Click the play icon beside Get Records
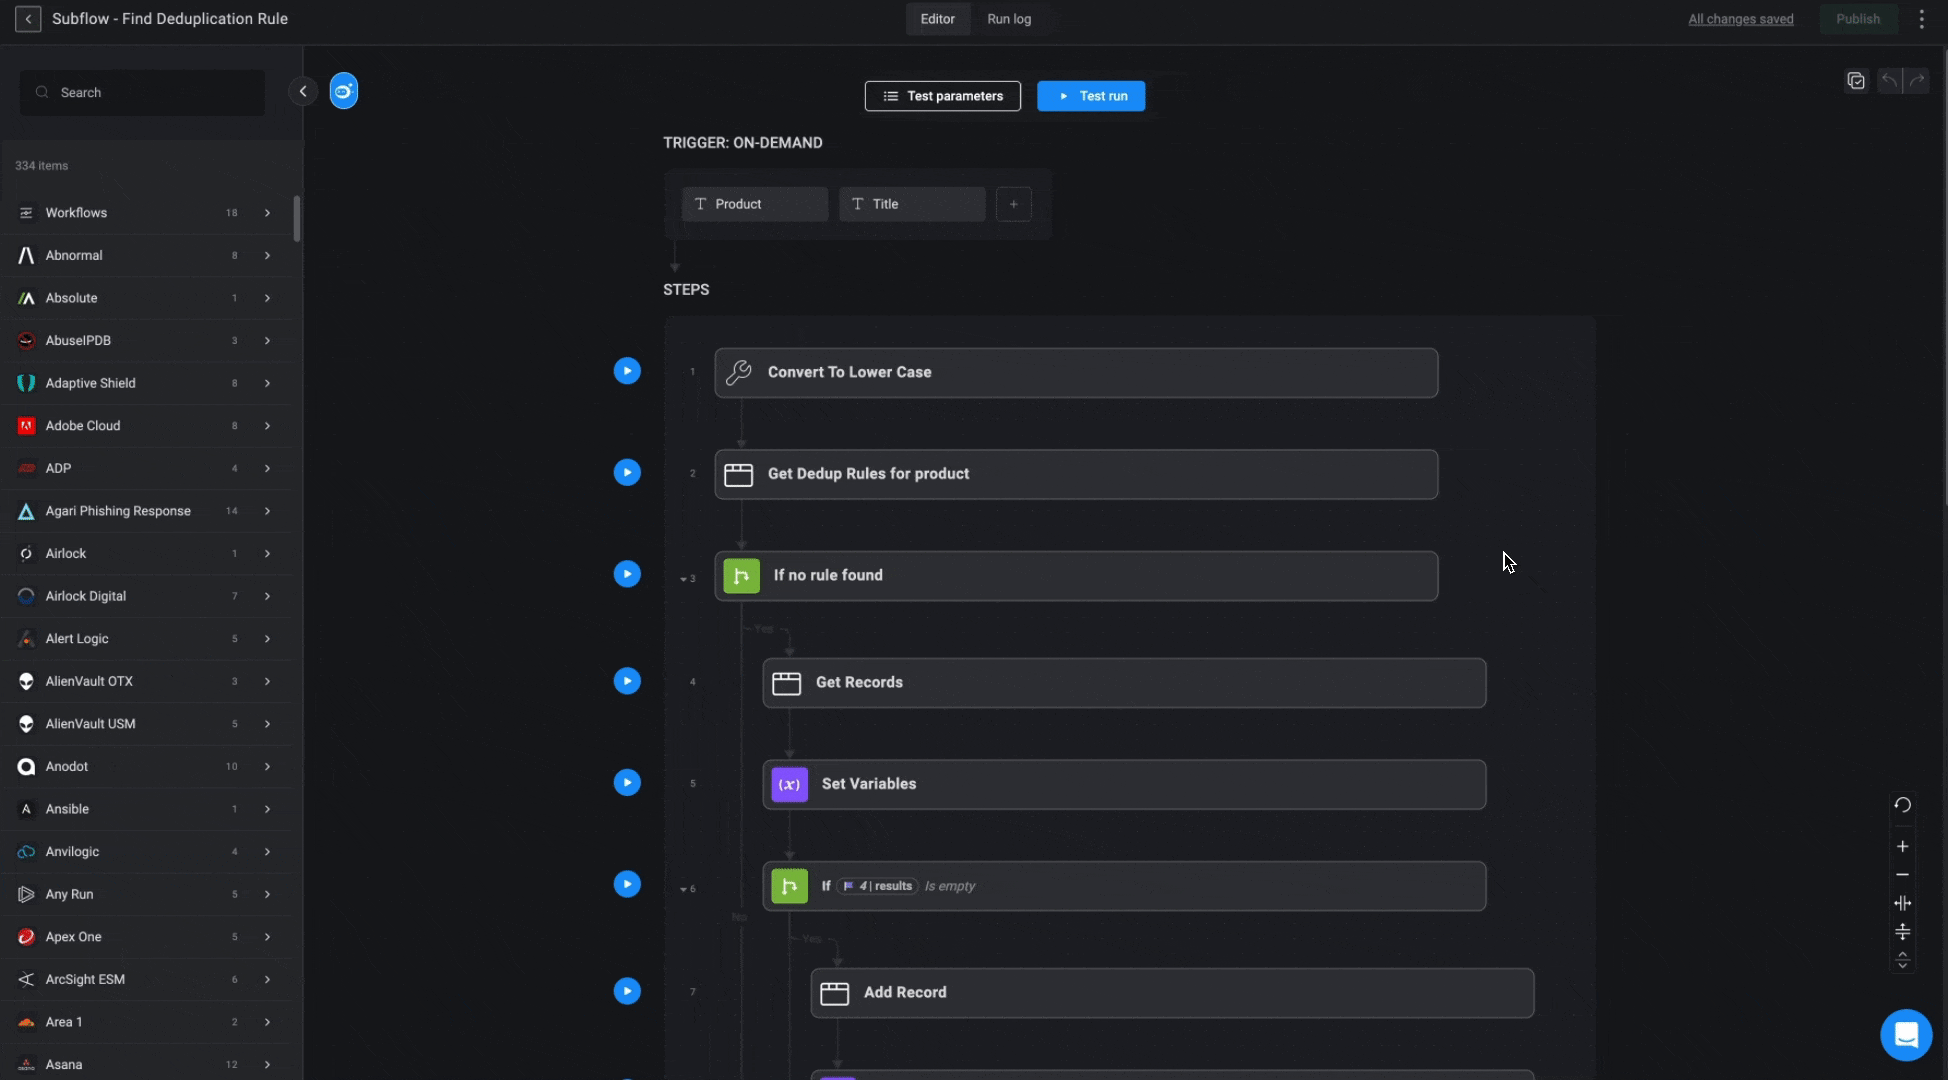The image size is (1948, 1080). click(x=627, y=681)
